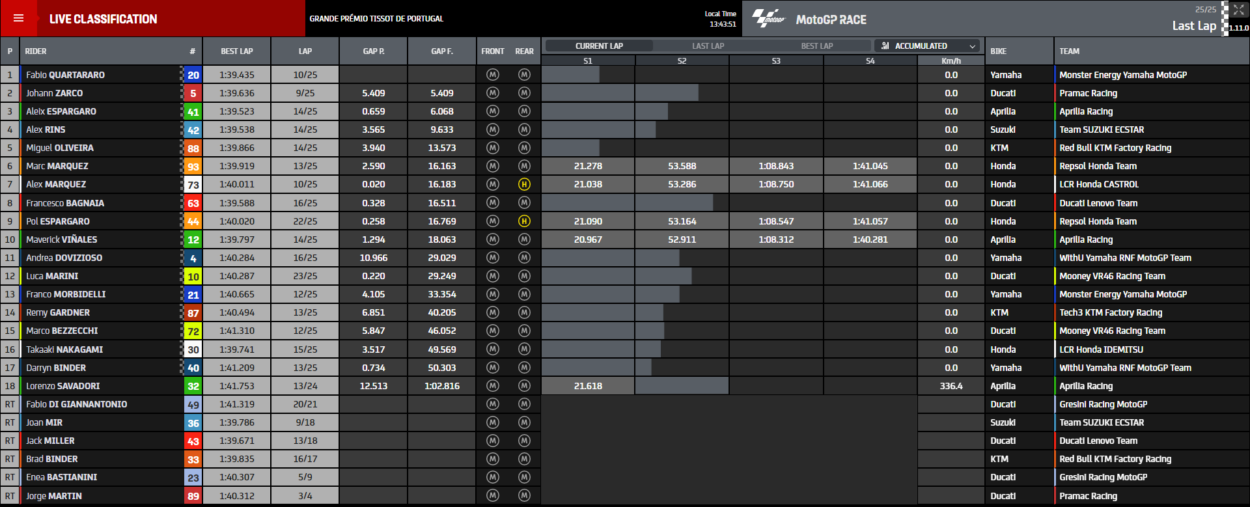Screen dimensions: 1250x507
Task: Select rider Maverick VIÑALES
Action: pyautogui.click(x=61, y=240)
